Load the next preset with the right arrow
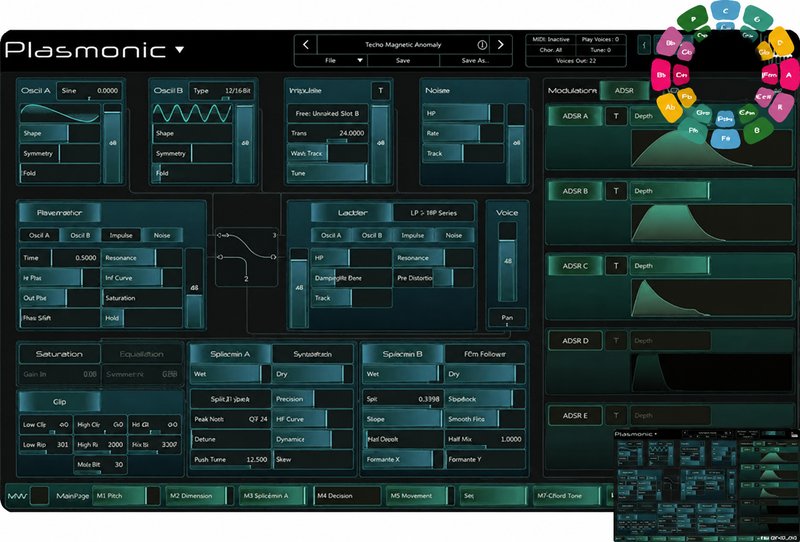800x542 pixels. (501, 45)
